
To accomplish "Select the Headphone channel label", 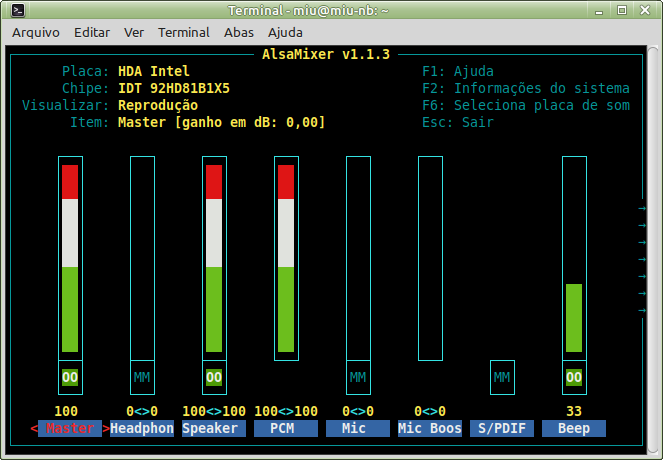I will [142, 428].
